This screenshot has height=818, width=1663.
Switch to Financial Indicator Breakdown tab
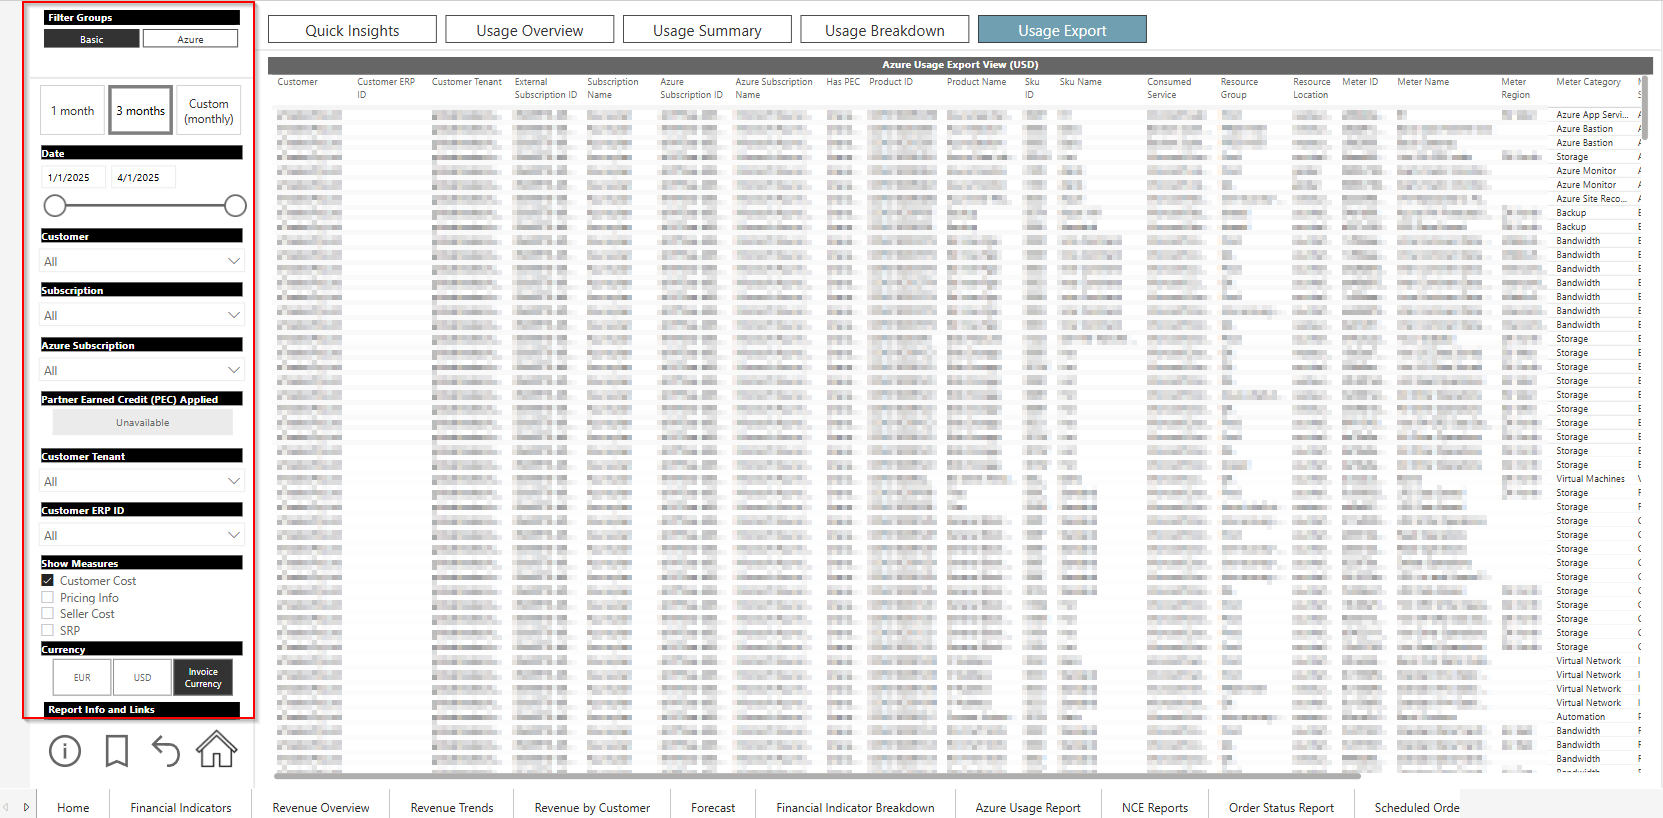coord(856,807)
